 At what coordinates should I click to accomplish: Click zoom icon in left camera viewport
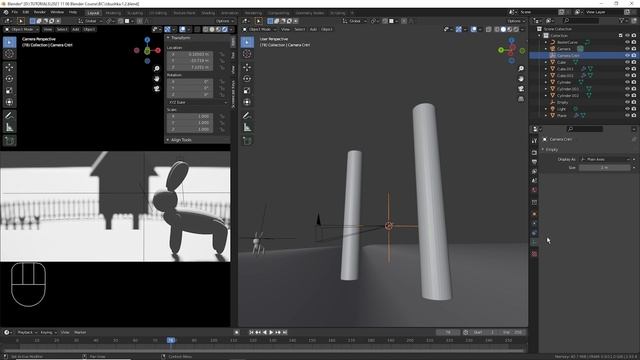(157, 69)
